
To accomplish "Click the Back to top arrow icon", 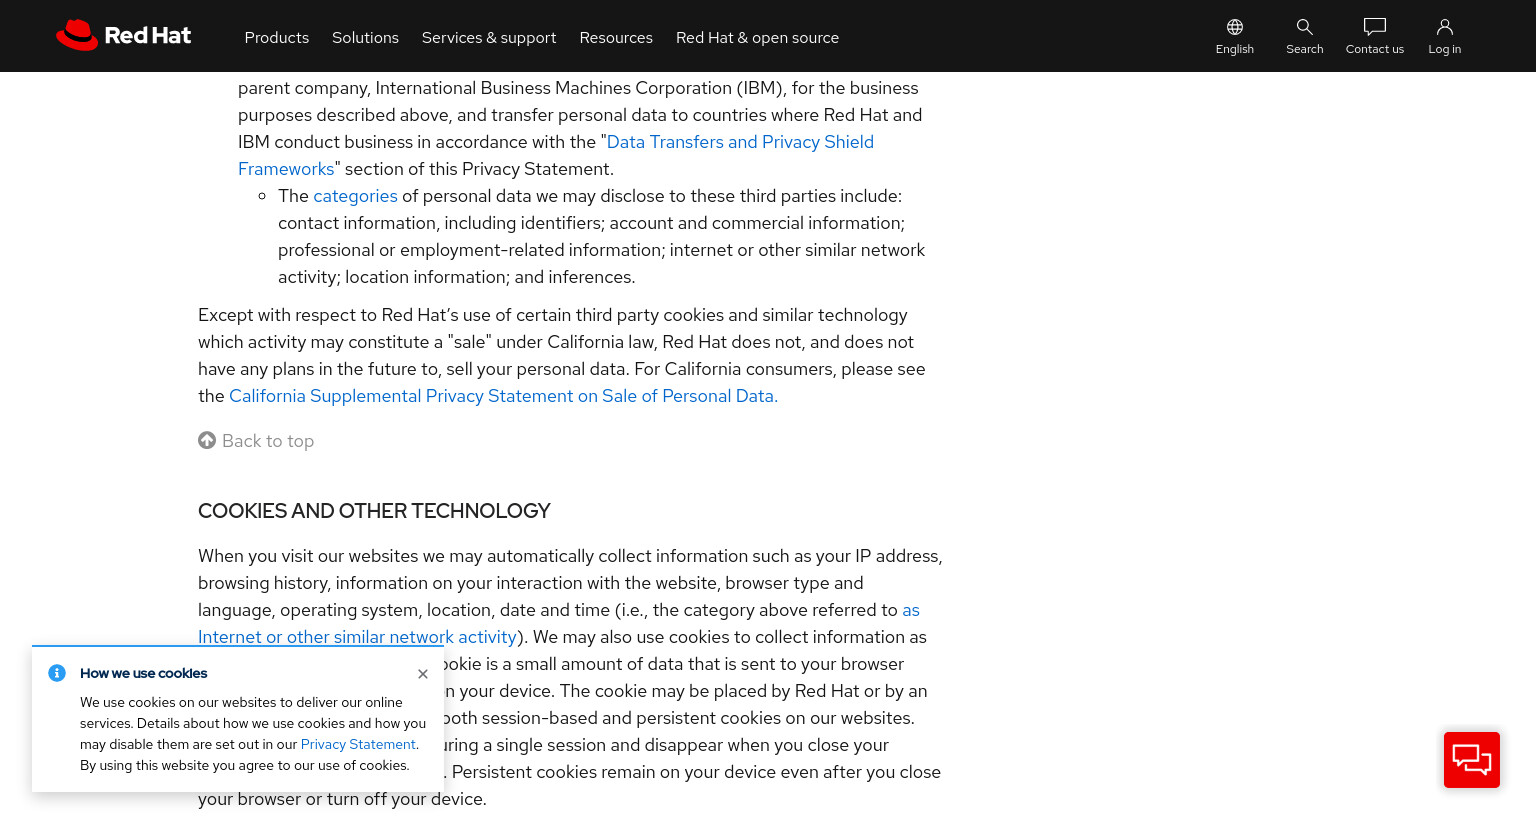I will point(207,440).
